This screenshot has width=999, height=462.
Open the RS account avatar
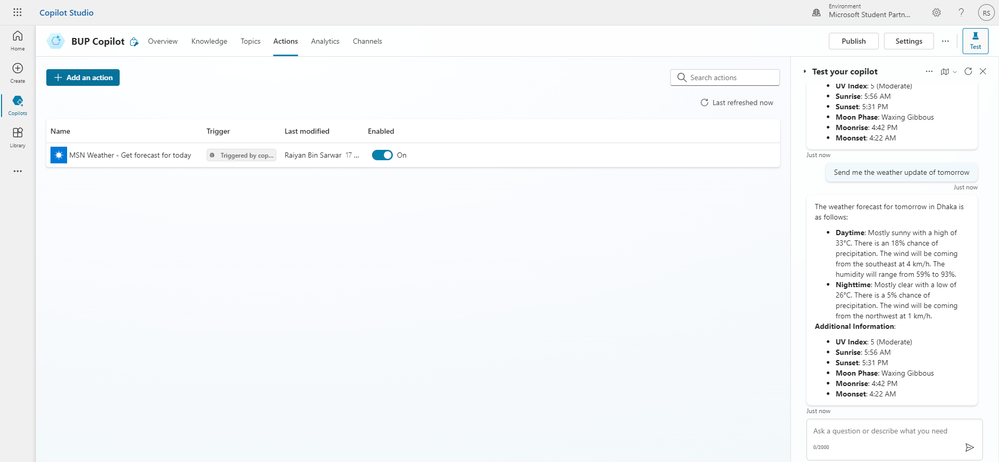click(x=986, y=13)
